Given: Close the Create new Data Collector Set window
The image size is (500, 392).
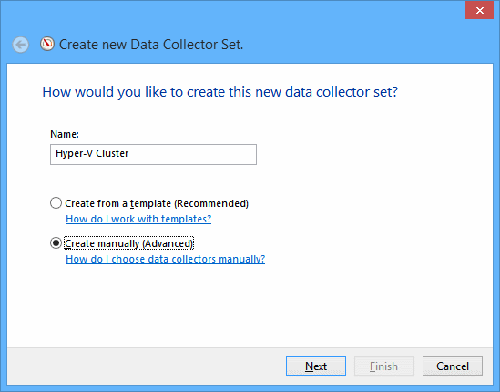Looking at the screenshot, I should pyautogui.click(x=479, y=10).
